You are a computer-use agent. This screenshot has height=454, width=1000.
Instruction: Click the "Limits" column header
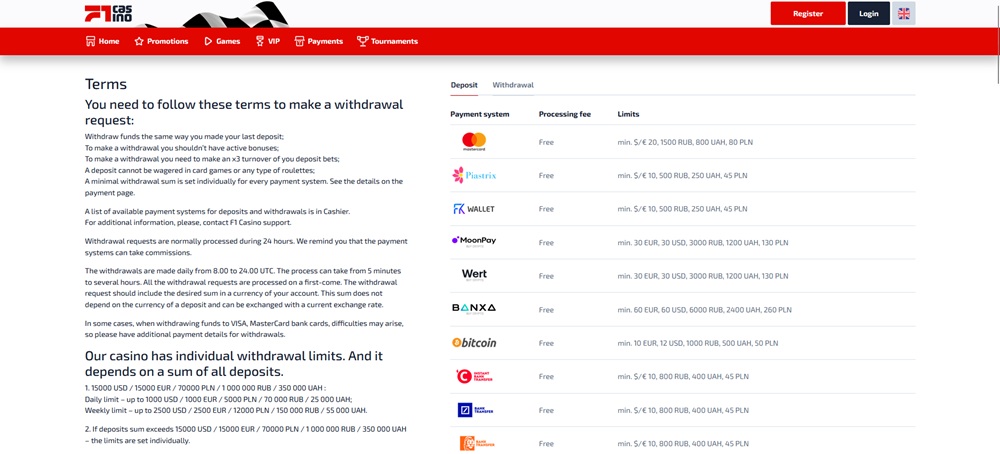point(628,114)
